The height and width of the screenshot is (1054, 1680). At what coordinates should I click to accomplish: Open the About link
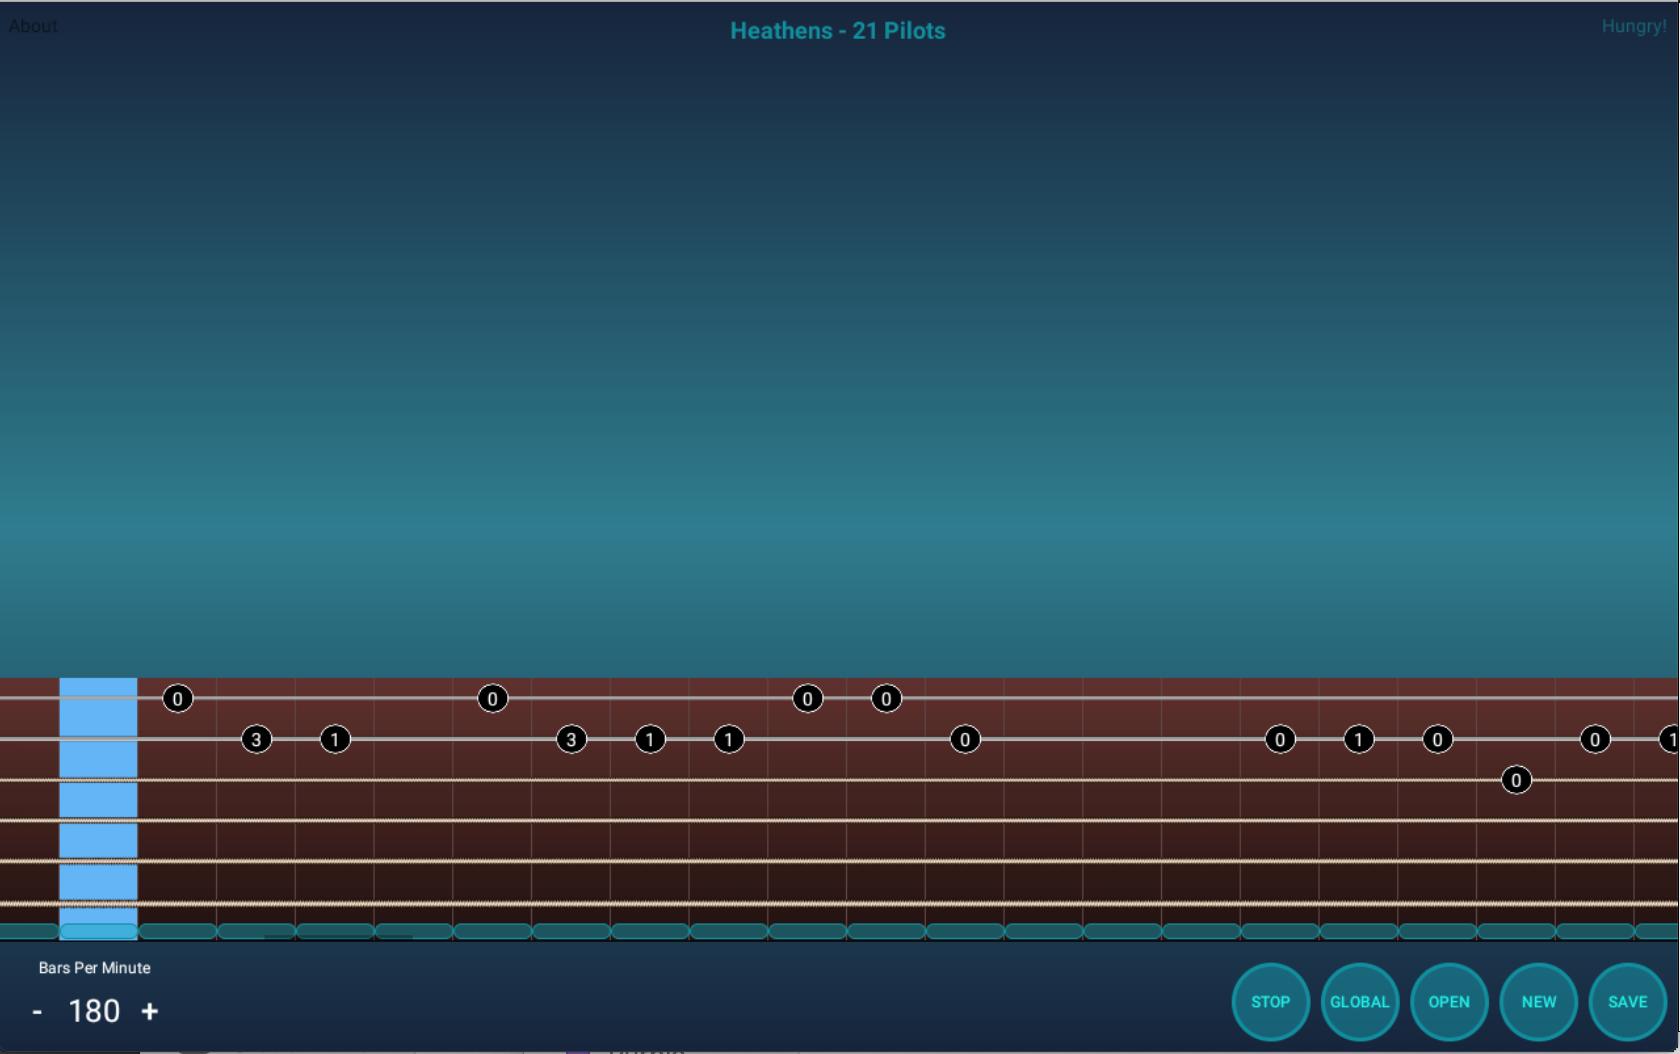point(33,26)
